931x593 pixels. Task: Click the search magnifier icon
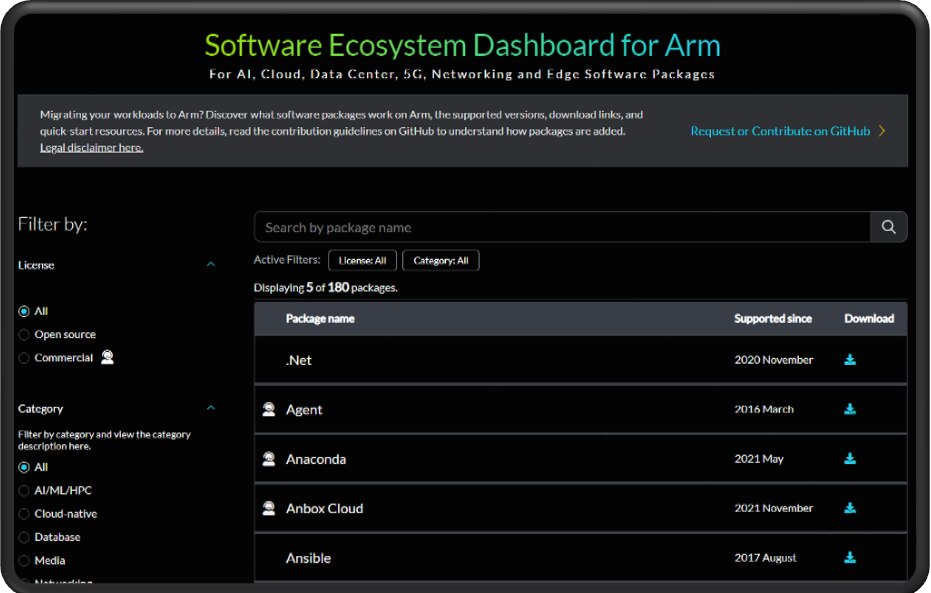pos(889,227)
